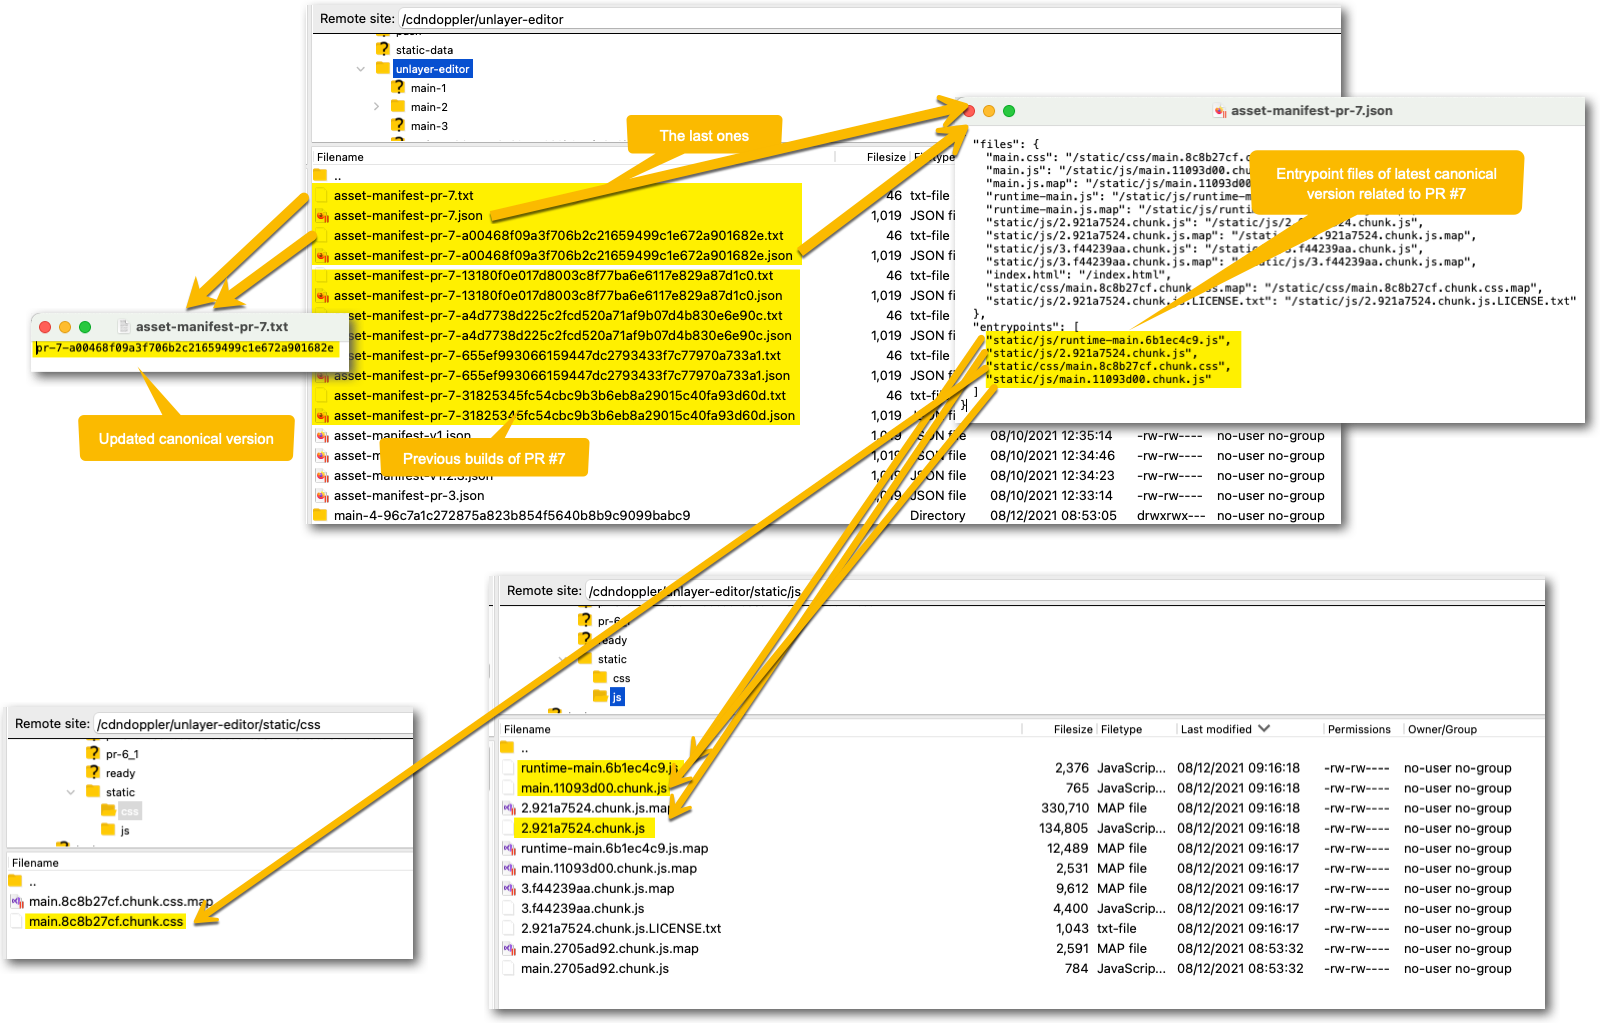Expand the main-2 folder node
This screenshot has width=1600, height=1023.
click(376, 107)
